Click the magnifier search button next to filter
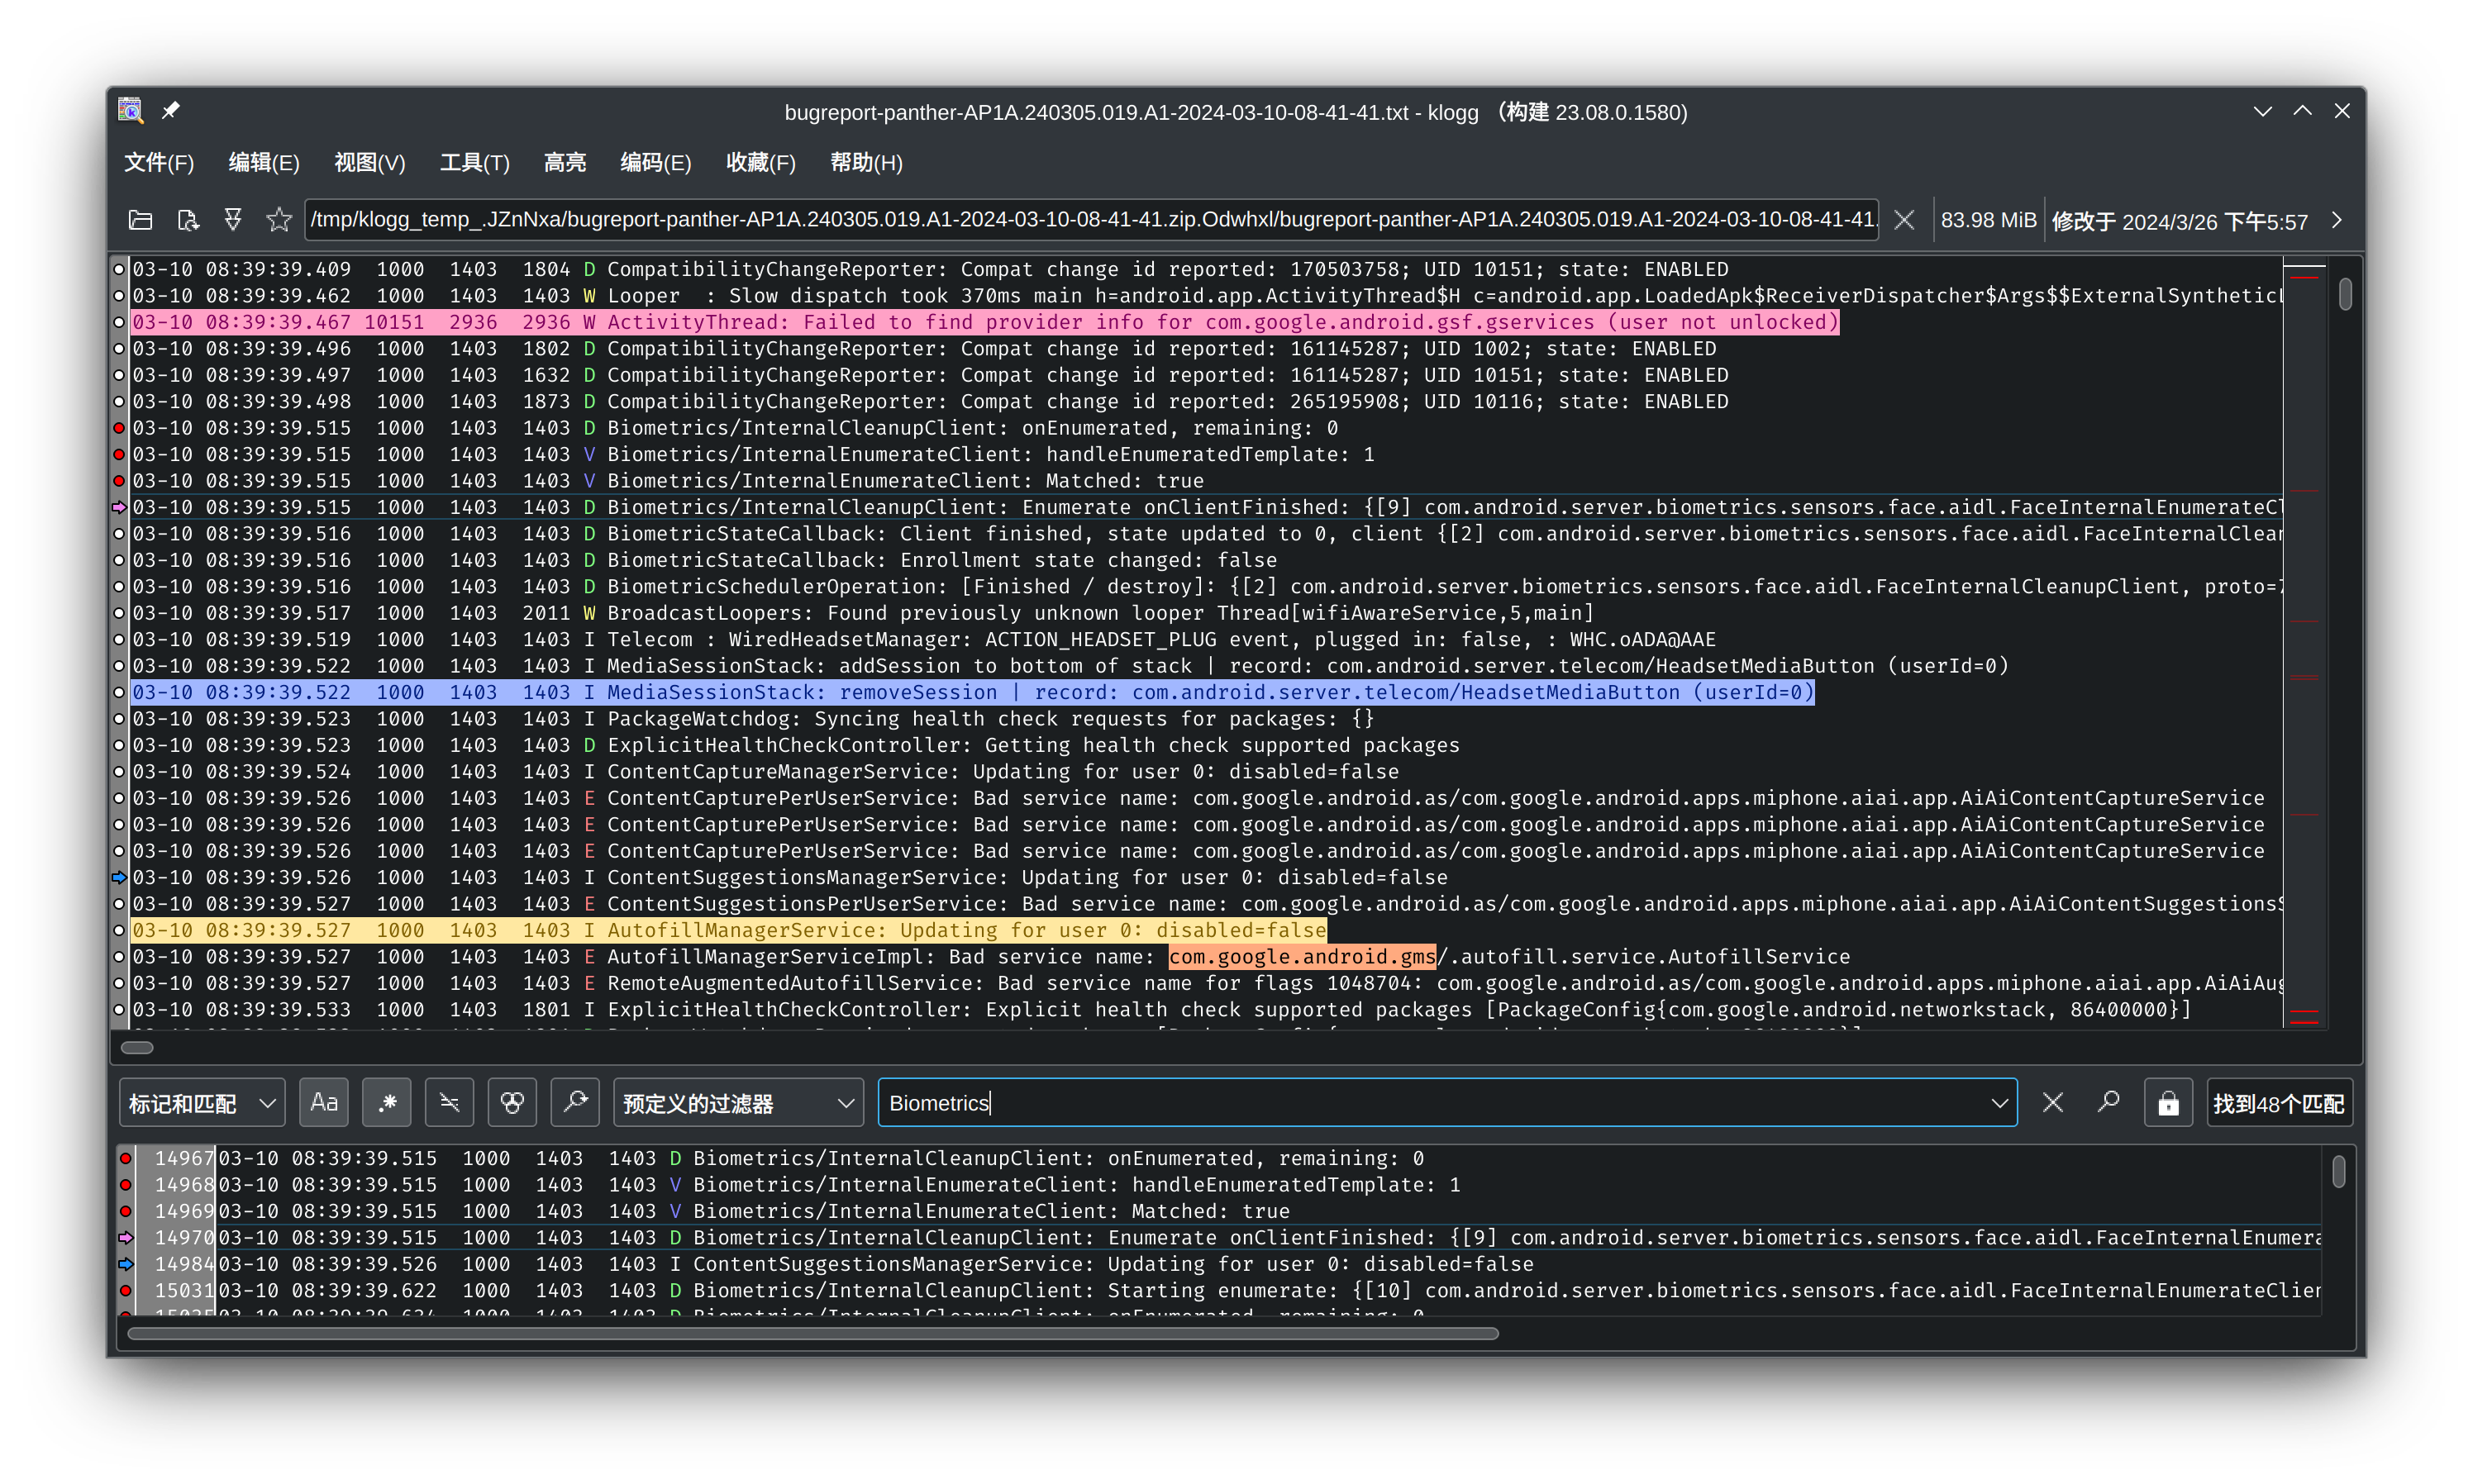Screen dimensions: 2473x1484 click(x=2109, y=1103)
